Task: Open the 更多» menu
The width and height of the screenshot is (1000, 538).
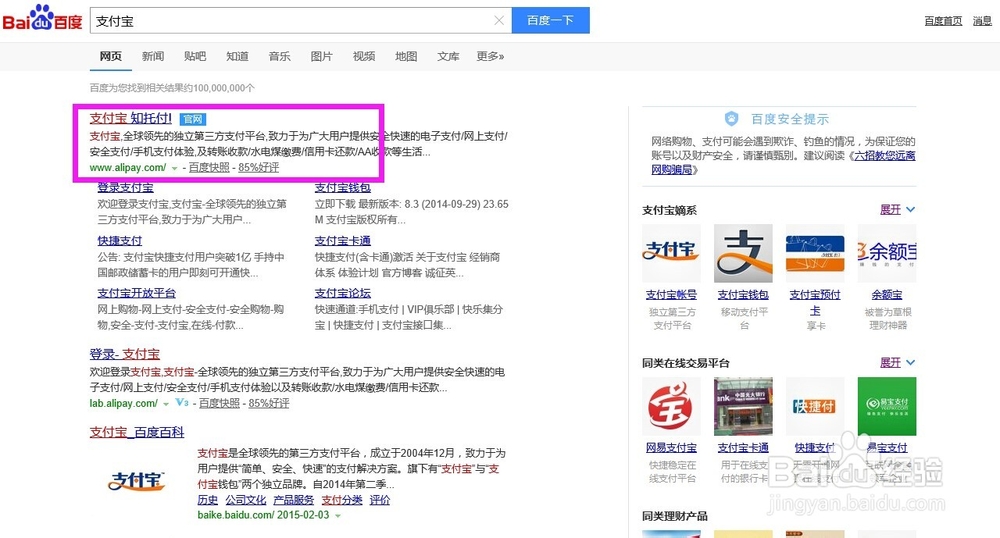Action: pos(490,56)
